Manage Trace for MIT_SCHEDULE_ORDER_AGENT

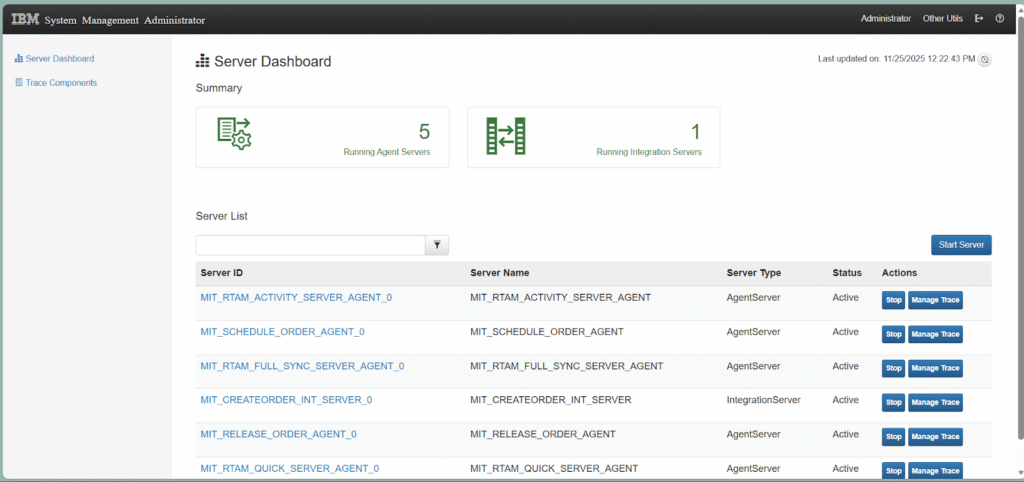tap(934, 334)
